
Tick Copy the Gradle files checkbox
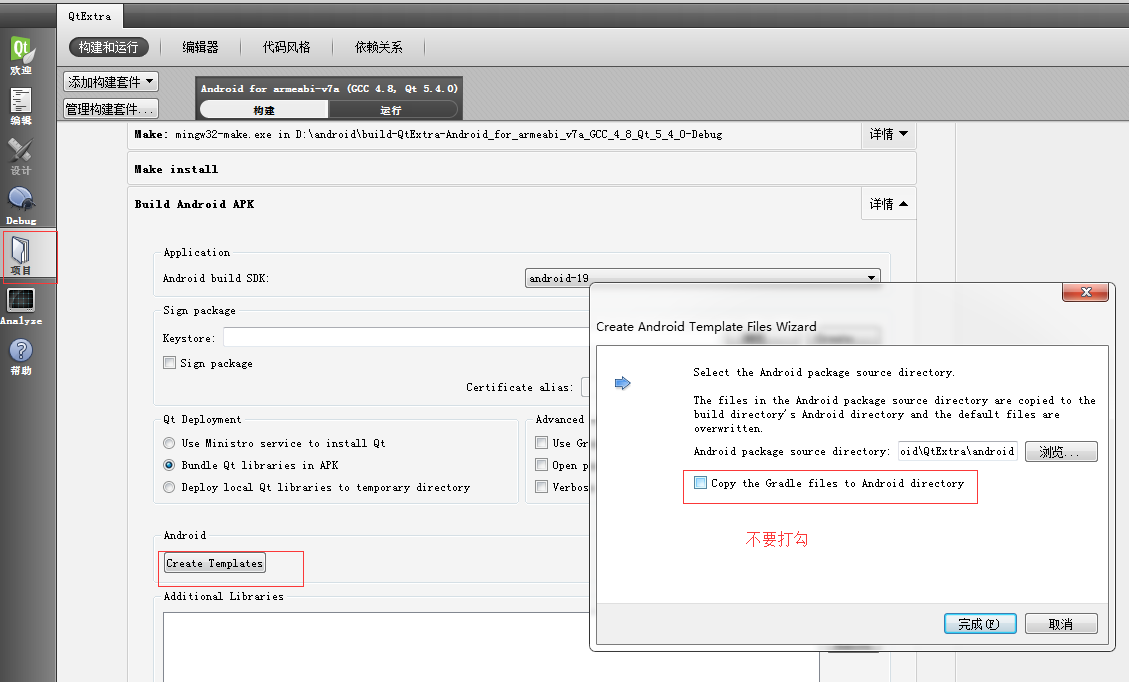tap(700, 483)
